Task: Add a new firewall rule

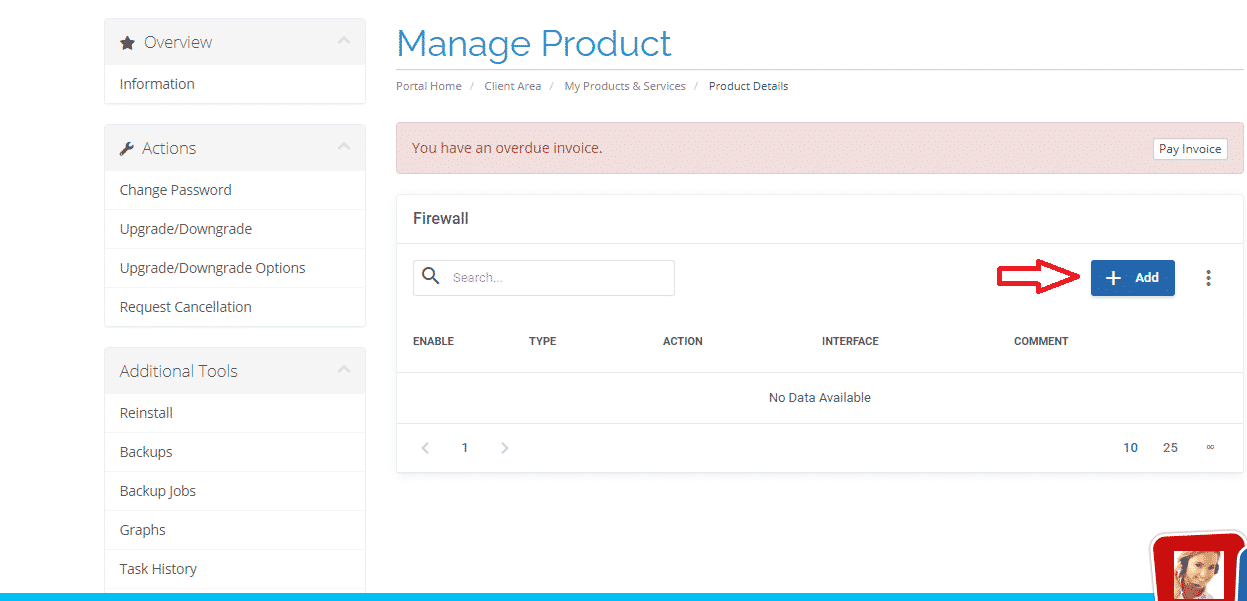Action: coord(1132,278)
